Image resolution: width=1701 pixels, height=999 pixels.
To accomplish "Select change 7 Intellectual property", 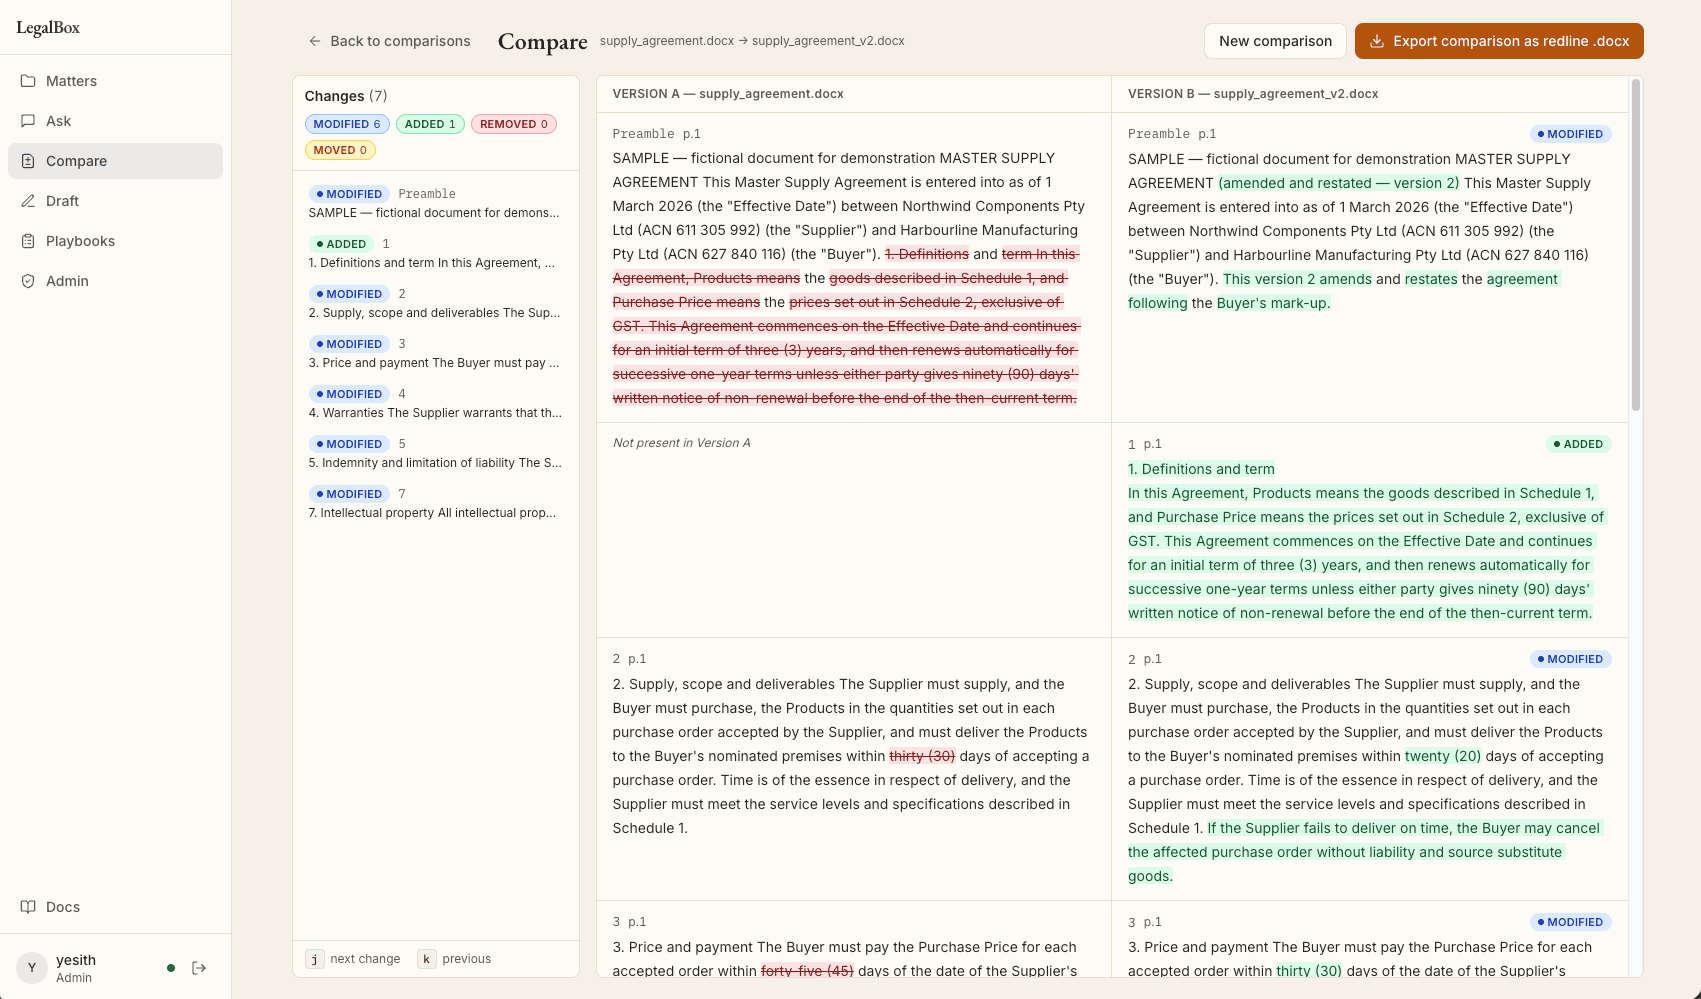I will 436,503.
